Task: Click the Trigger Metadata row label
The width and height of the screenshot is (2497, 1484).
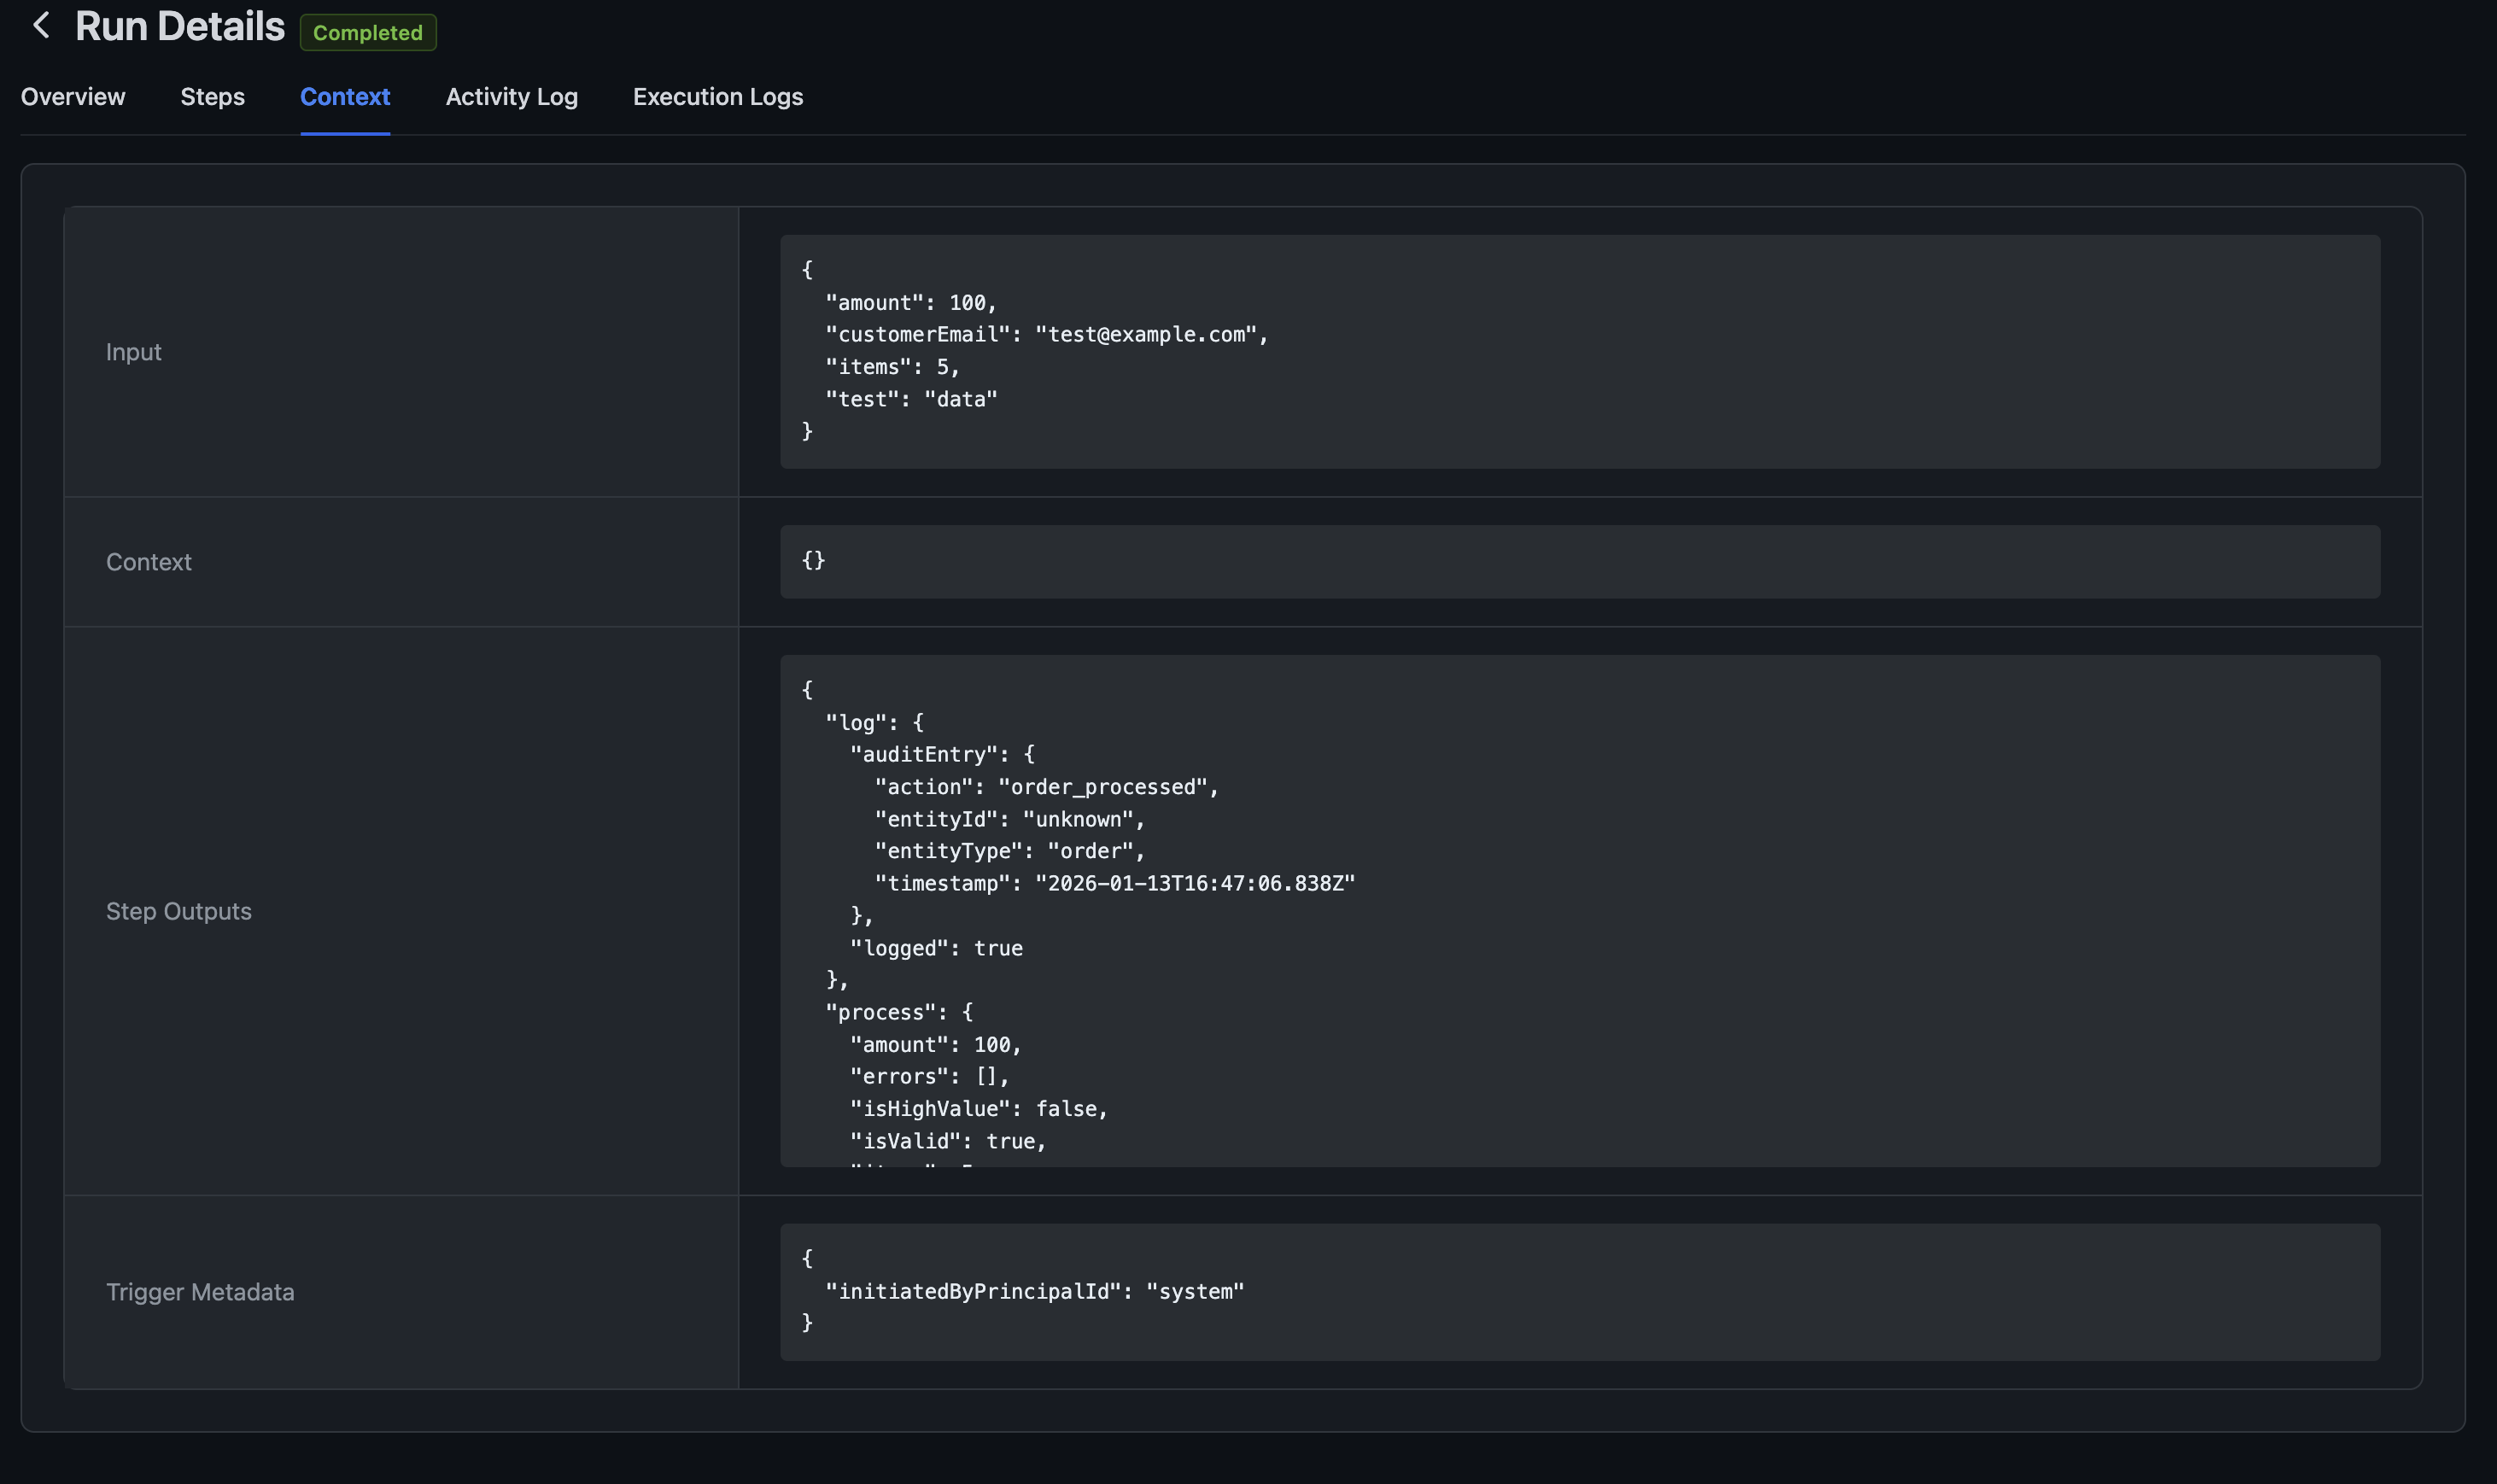Action: tap(200, 1292)
